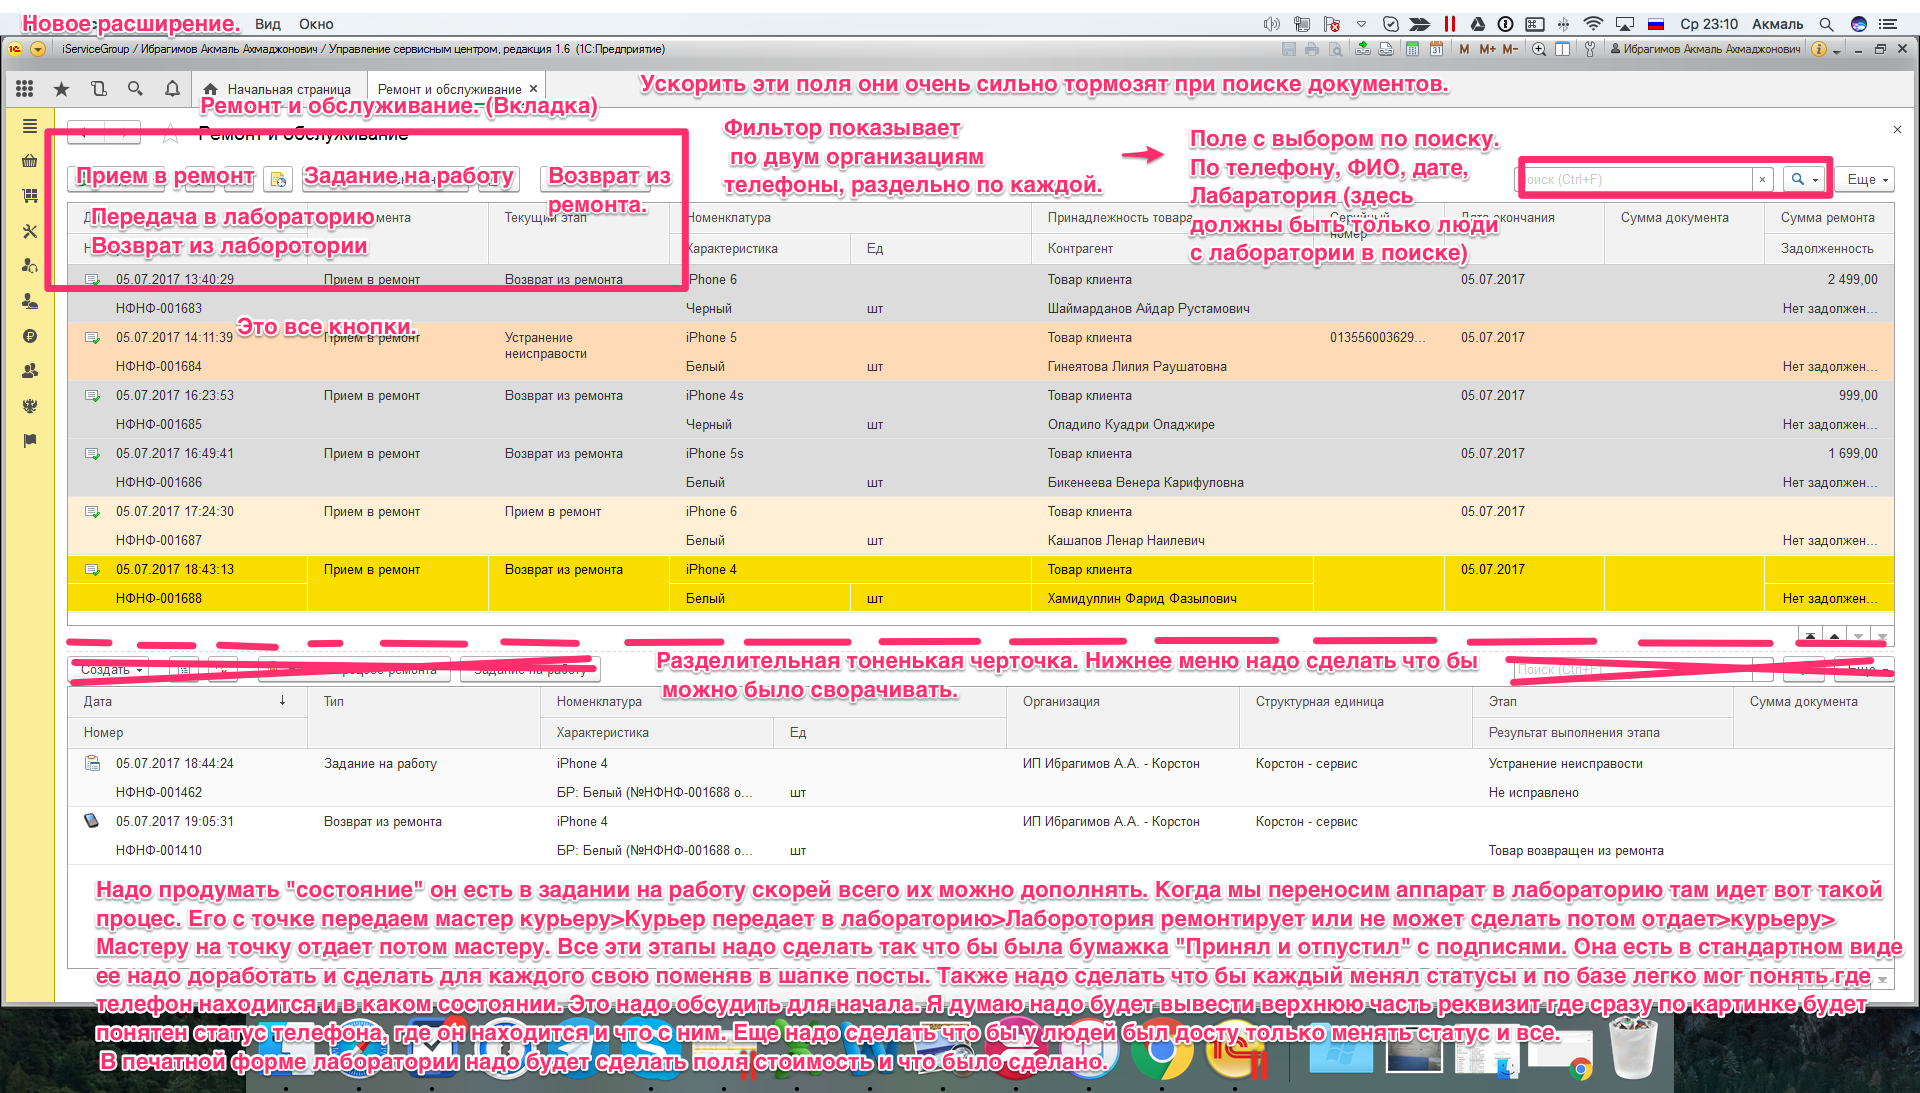Open the history icon in the tools panel
This screenshot has height=1093, width=1920.
coord(98,89)
